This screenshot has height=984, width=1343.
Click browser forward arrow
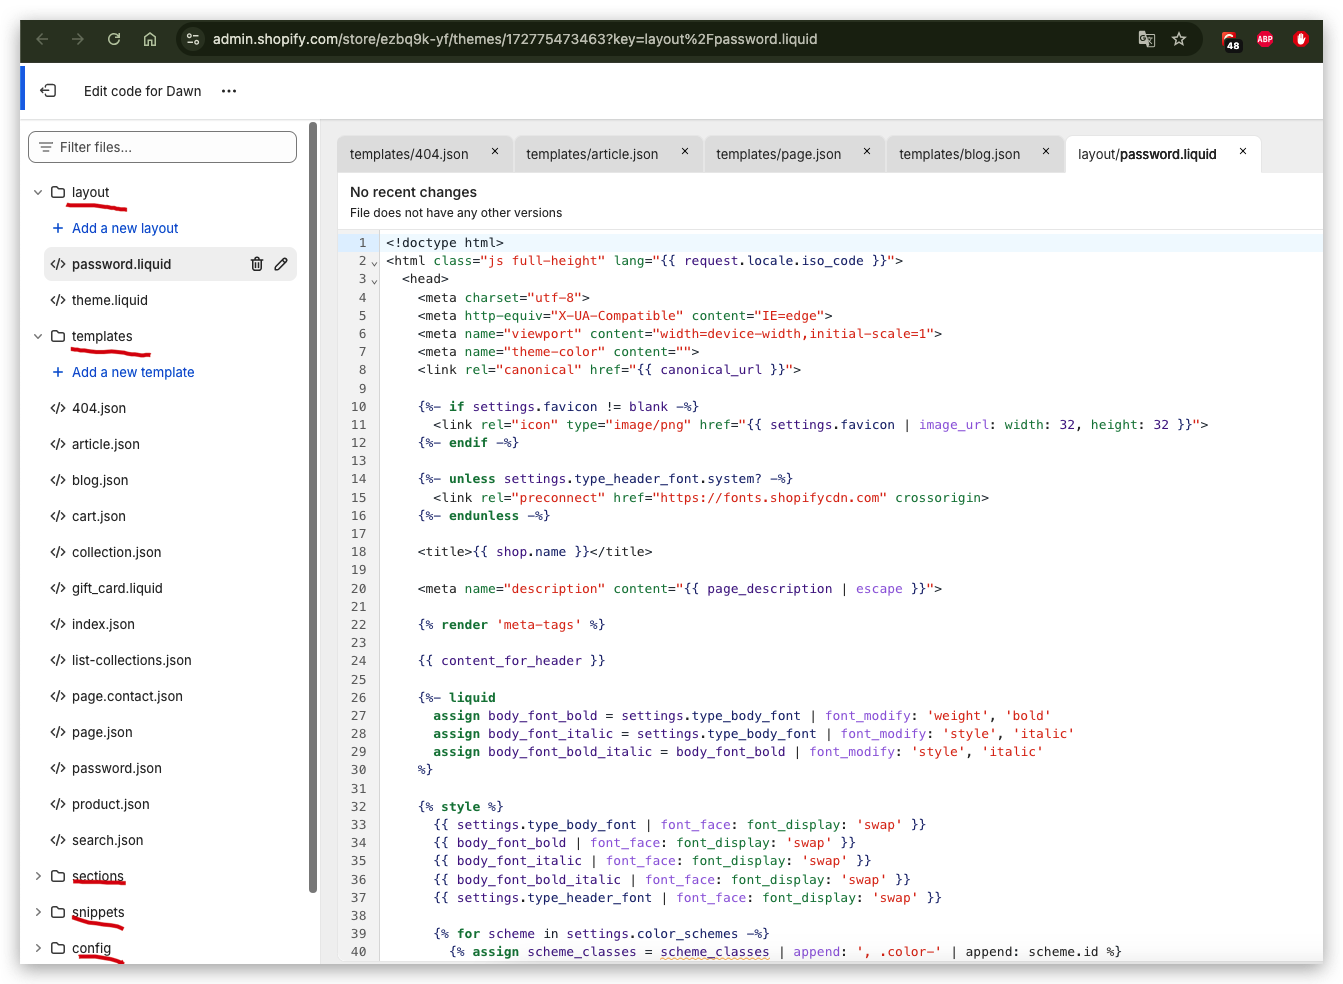[78, 39]
